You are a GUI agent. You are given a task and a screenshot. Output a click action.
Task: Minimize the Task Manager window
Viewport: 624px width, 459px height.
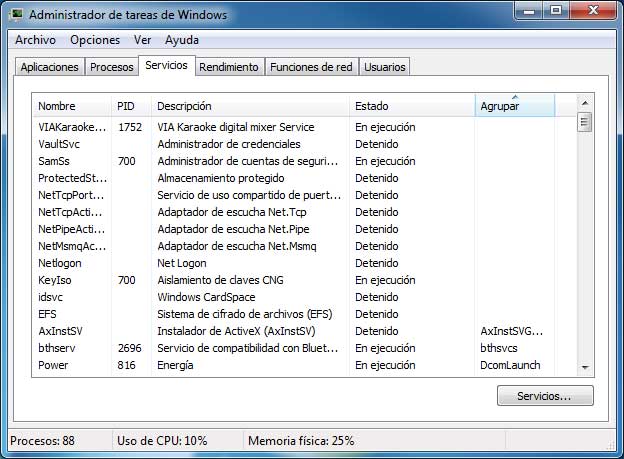point(529,11)
